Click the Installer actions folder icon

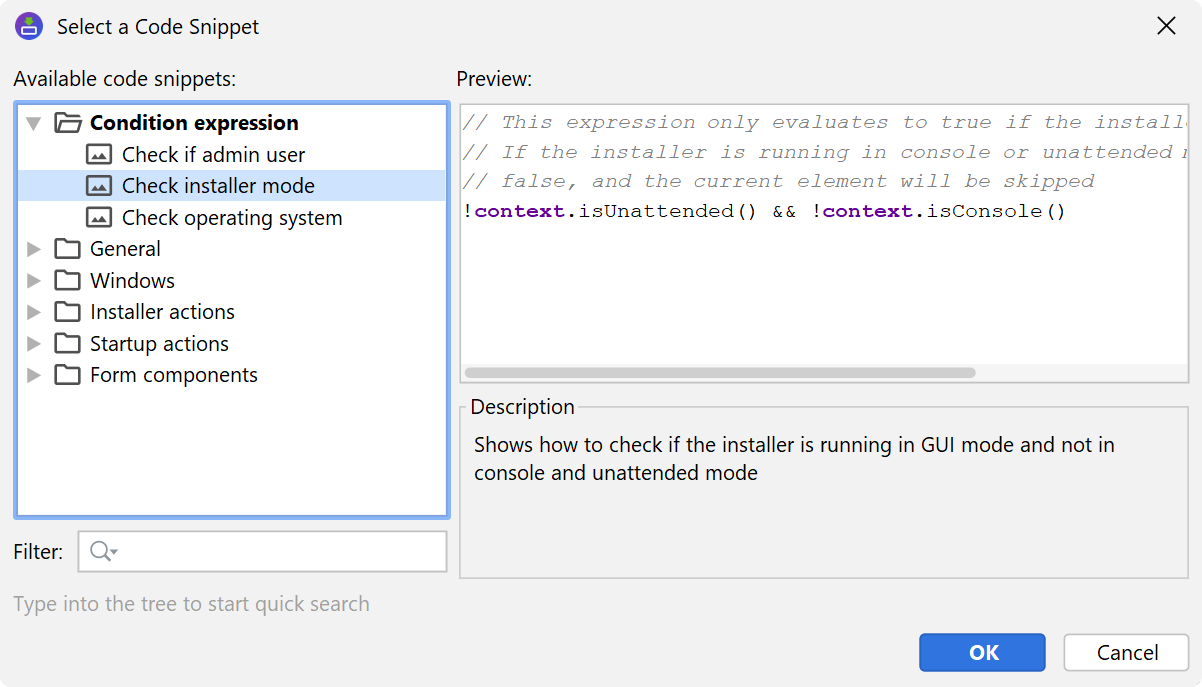tap(67, 312)
